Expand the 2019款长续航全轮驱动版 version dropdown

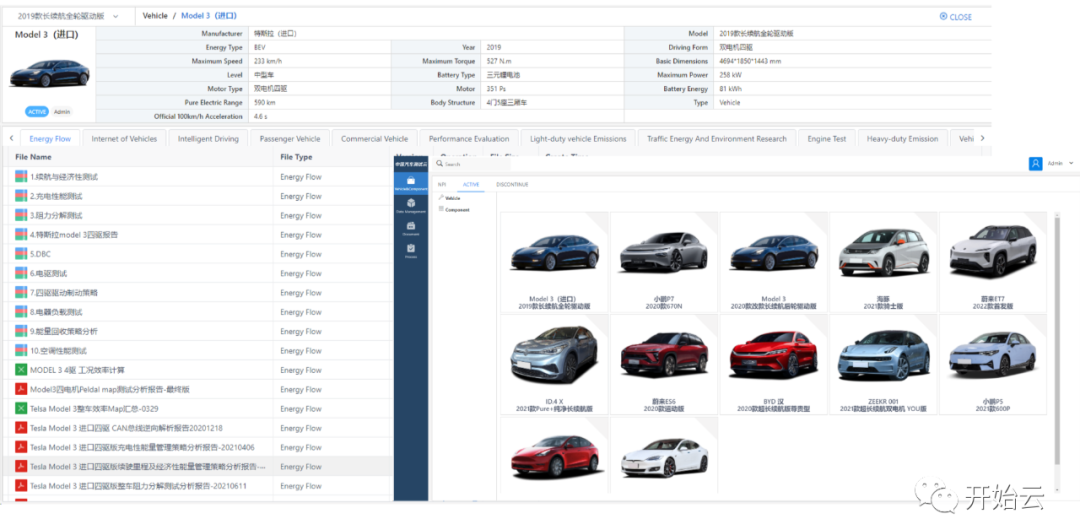(x=114, y=16)
